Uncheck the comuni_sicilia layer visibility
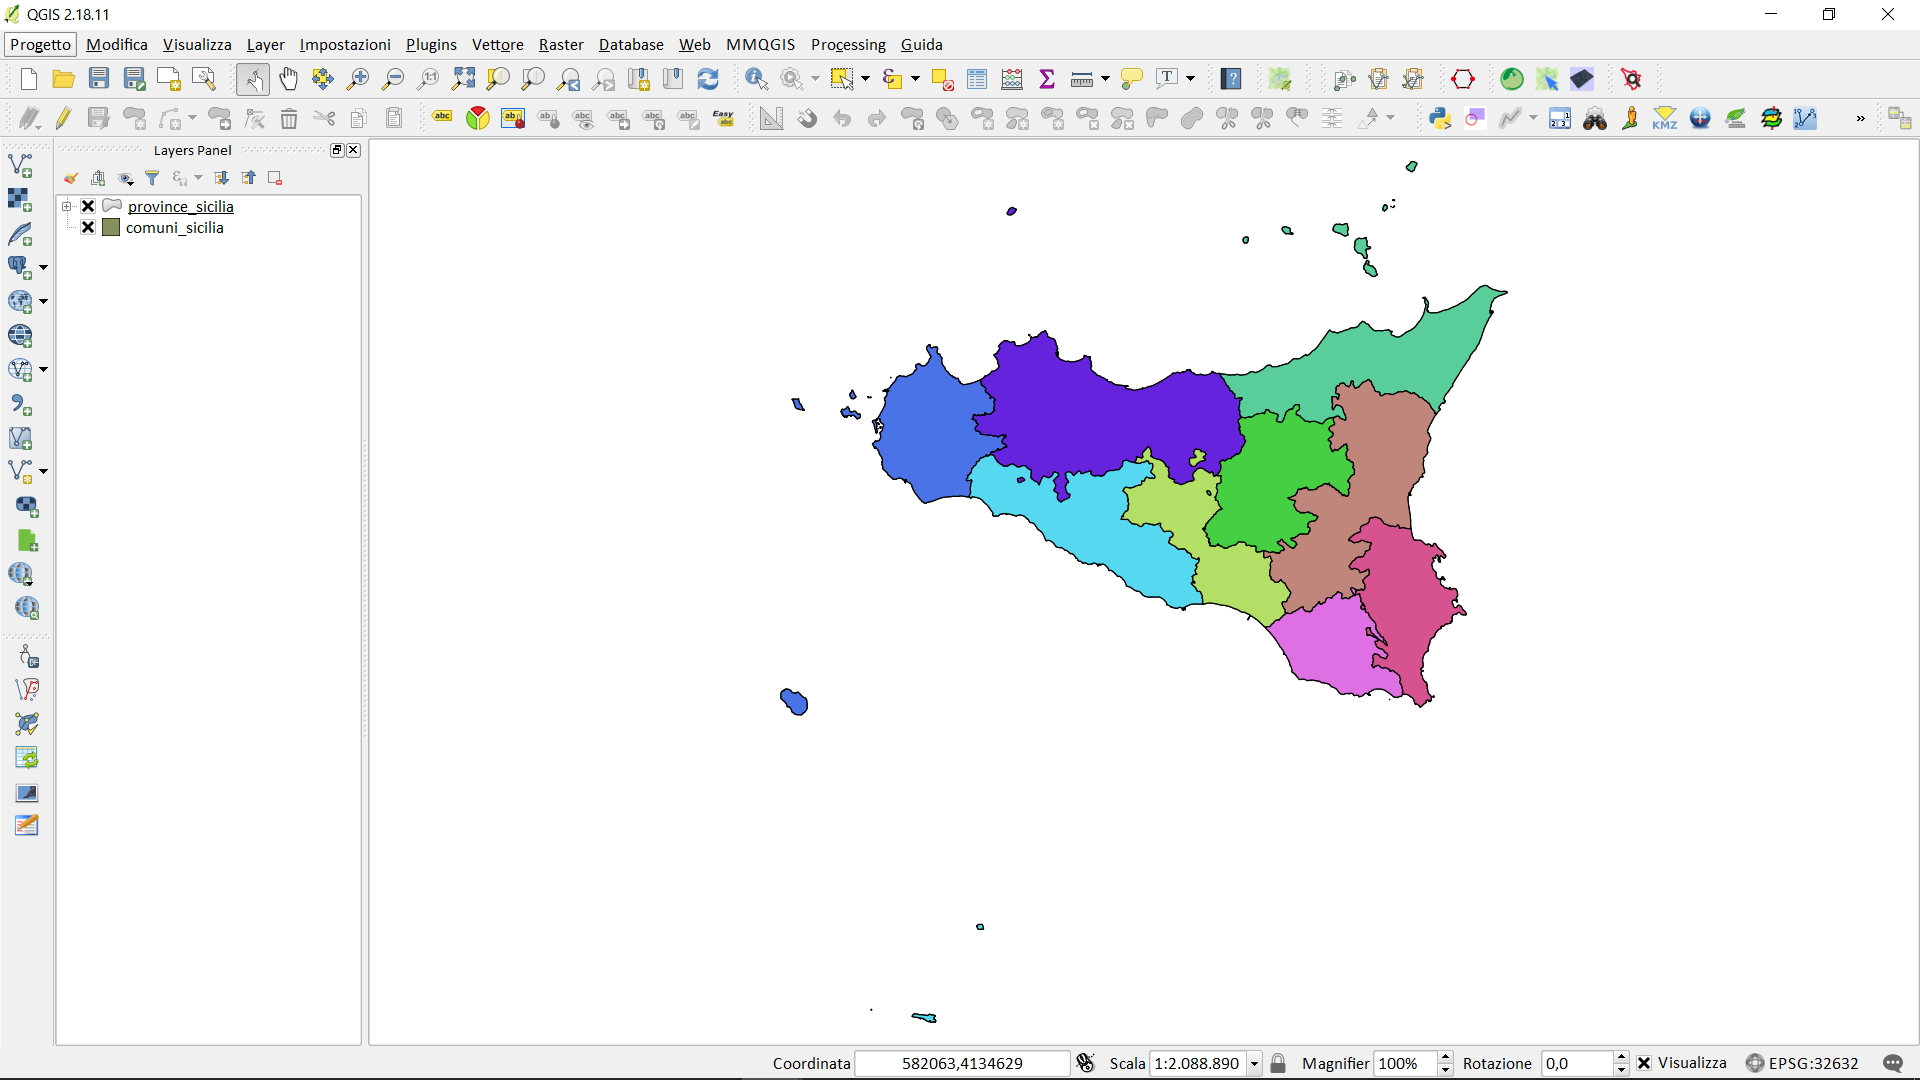 pyautogui.click(x=88, y=228)
